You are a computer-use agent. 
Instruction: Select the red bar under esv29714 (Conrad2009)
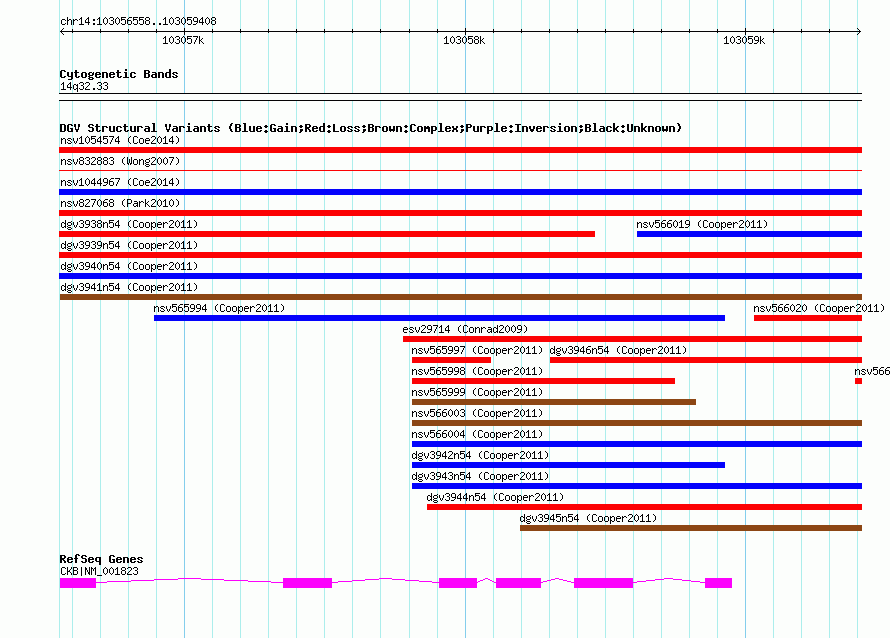(x=632, y=339)
